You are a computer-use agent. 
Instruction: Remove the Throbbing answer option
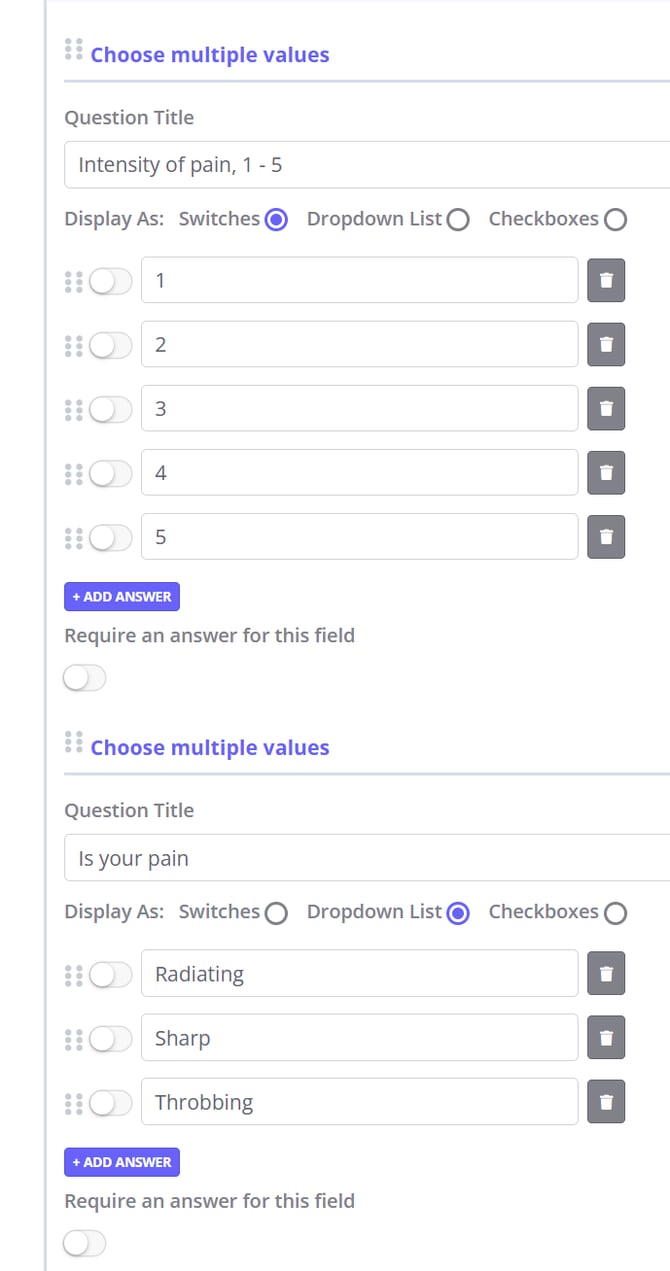pos(606,1102)
